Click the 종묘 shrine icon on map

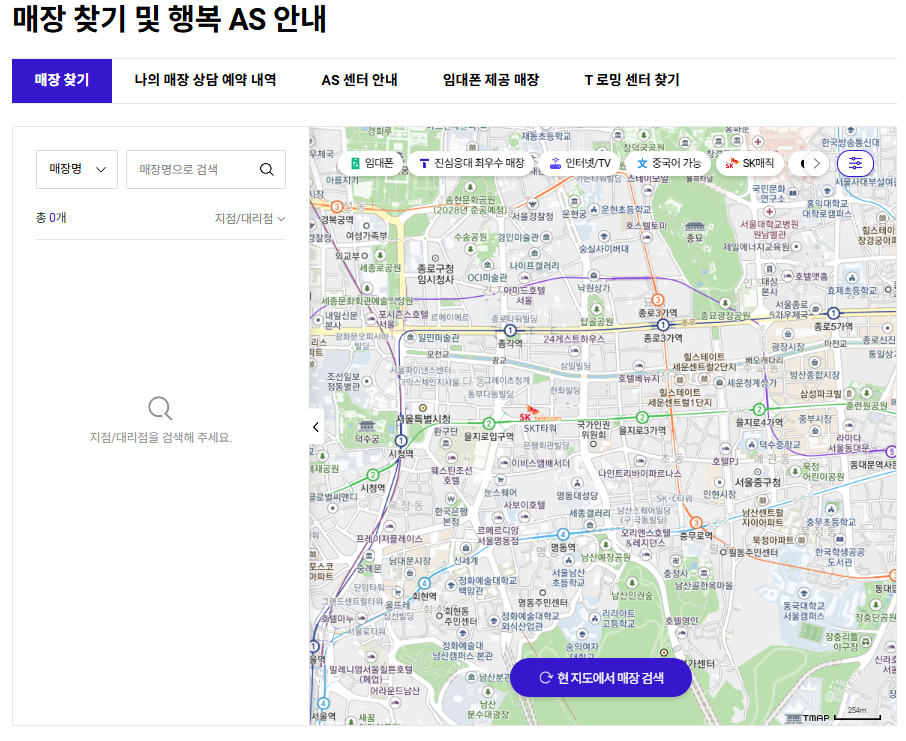(694, 226)
